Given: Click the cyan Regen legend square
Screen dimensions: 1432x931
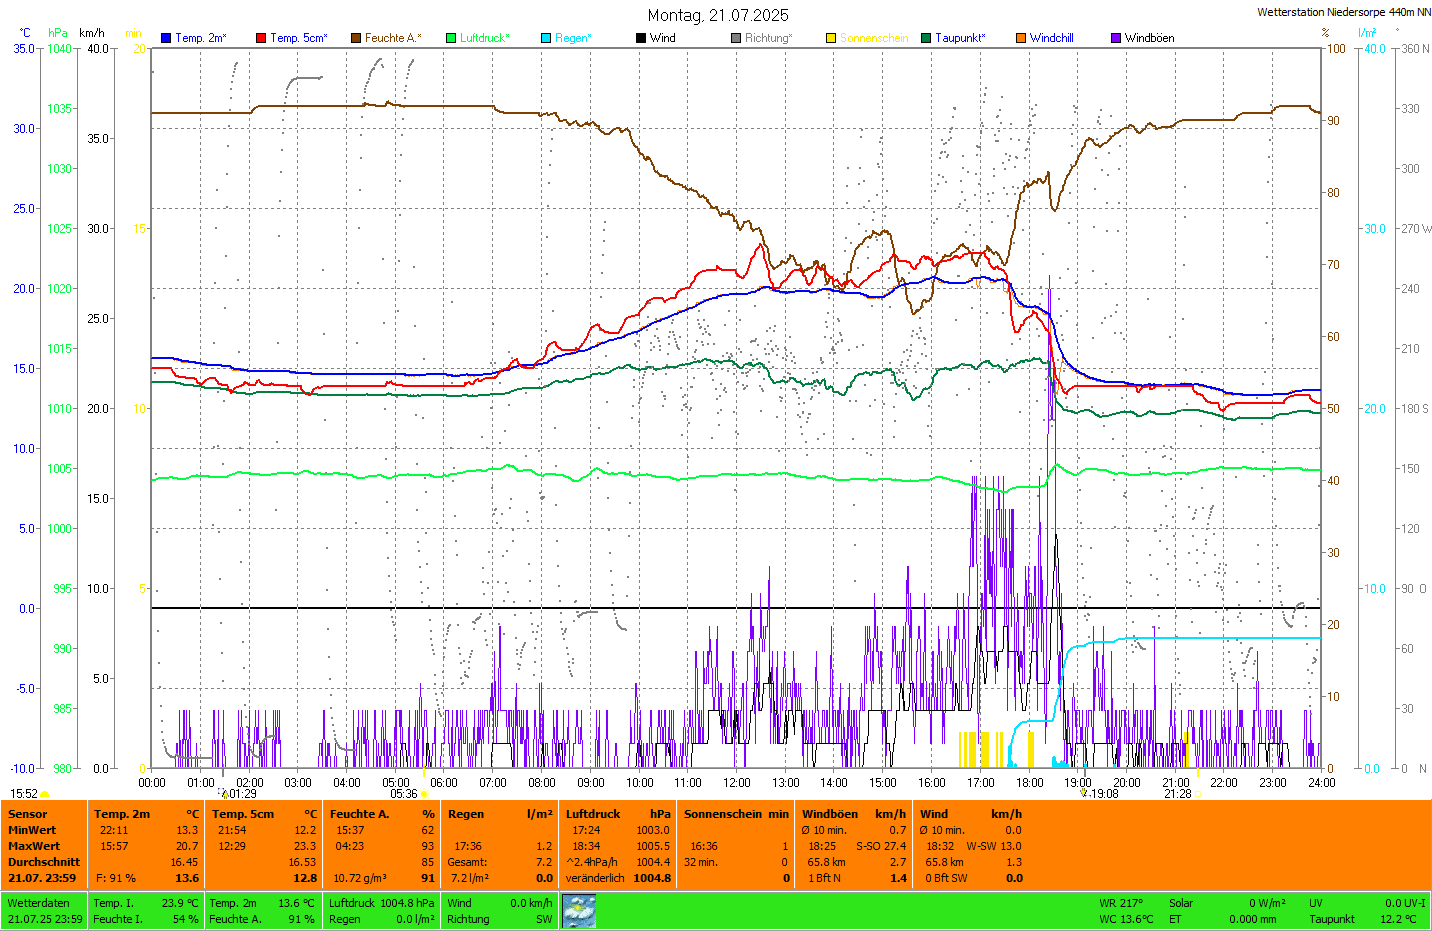Looking at the screenshot, I should click(x=546, y=38).
